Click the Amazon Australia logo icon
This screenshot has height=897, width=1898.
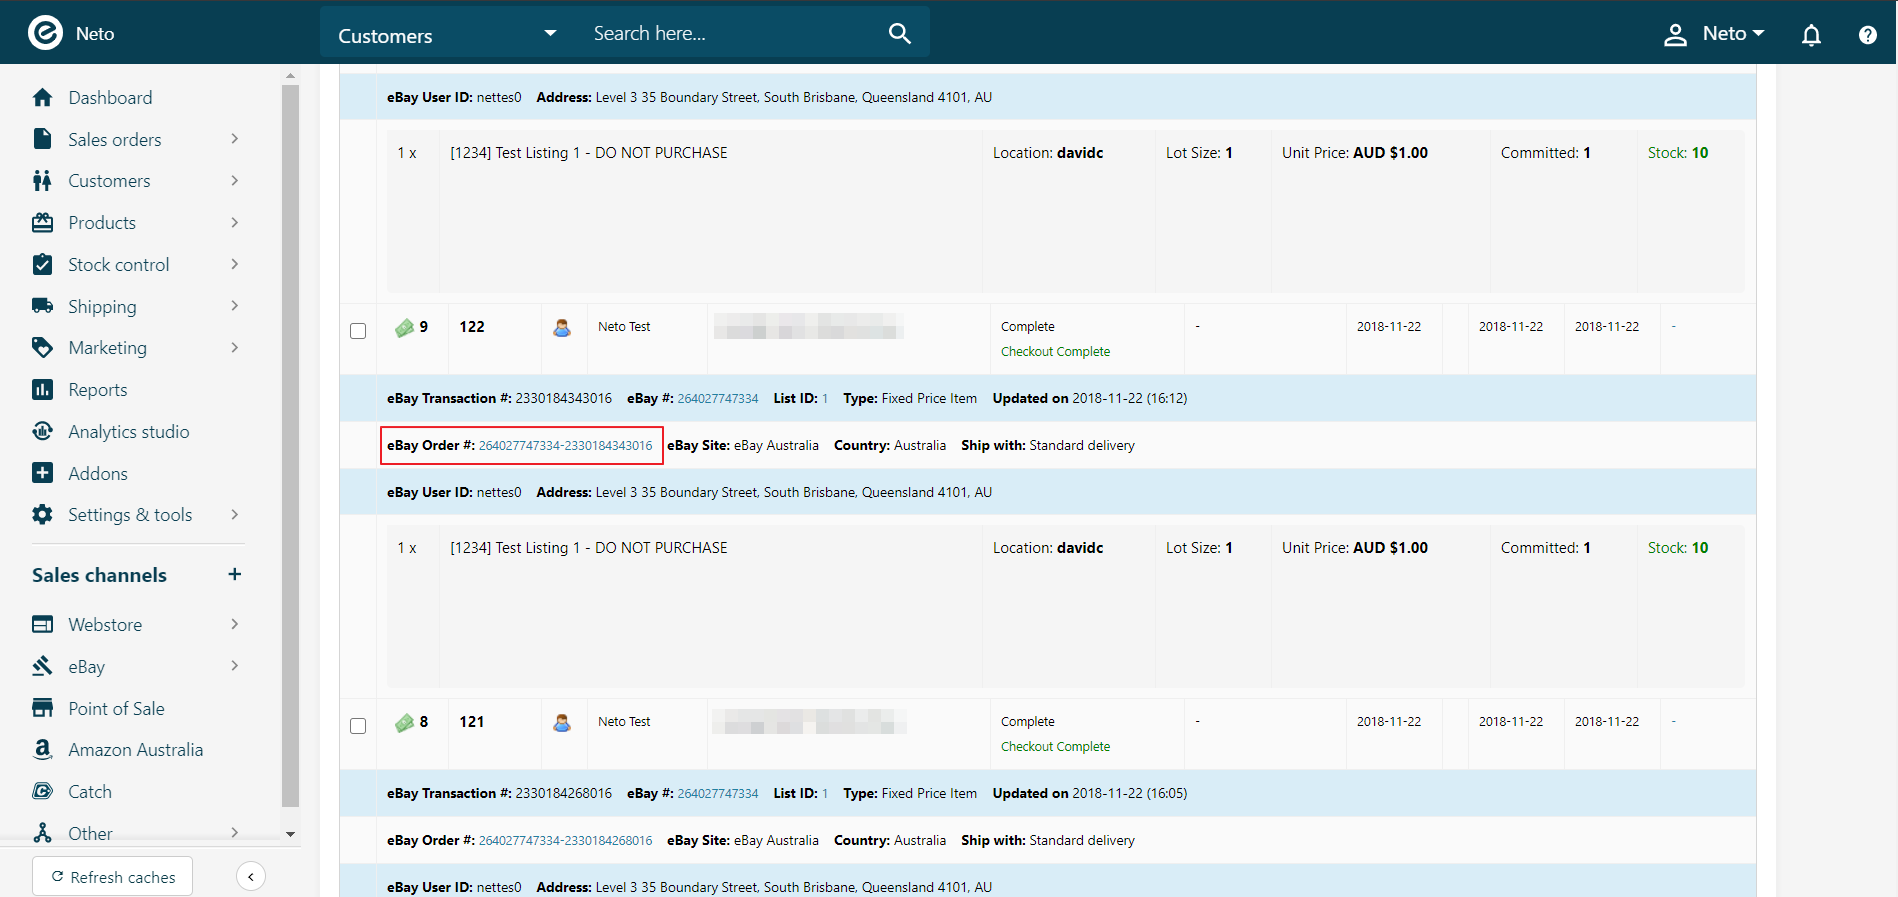tap(42, 750)
